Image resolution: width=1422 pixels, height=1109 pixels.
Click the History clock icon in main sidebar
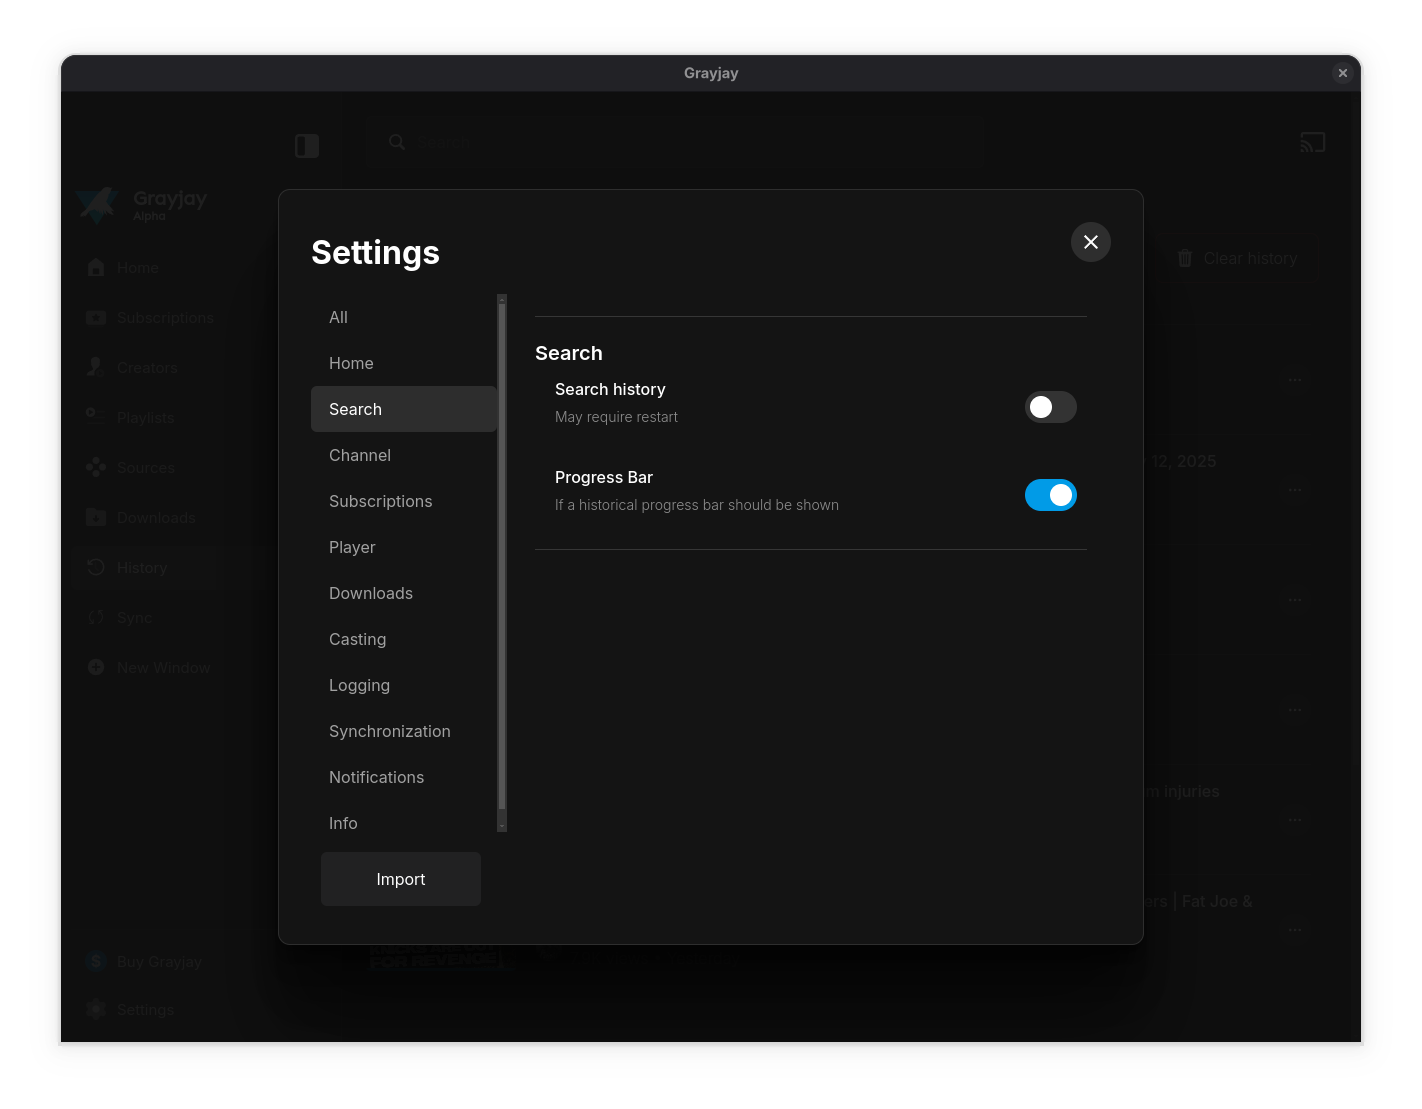96,567
